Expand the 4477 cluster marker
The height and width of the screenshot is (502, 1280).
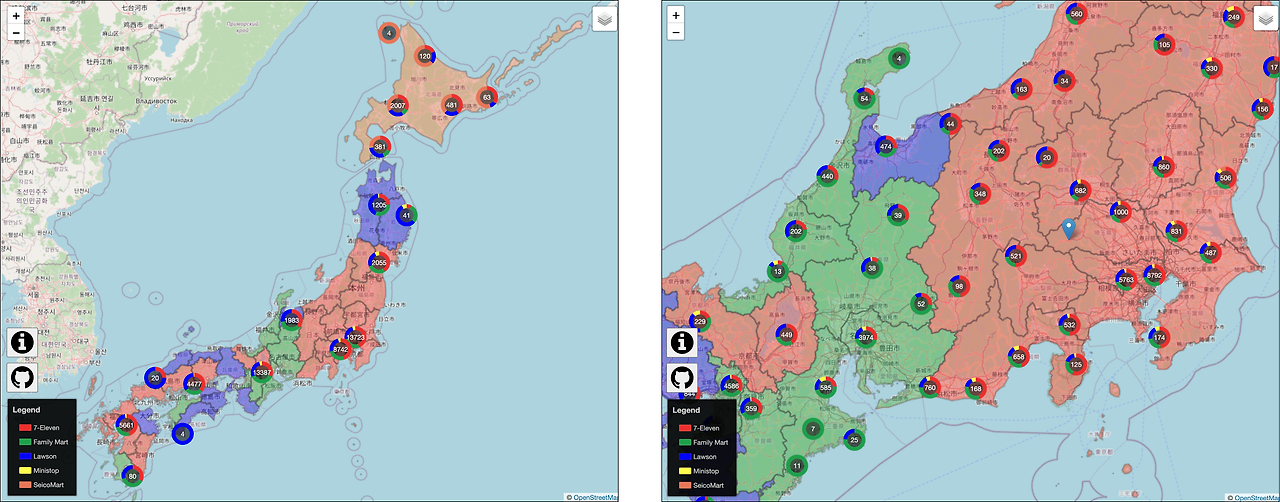tap(195, 383)
